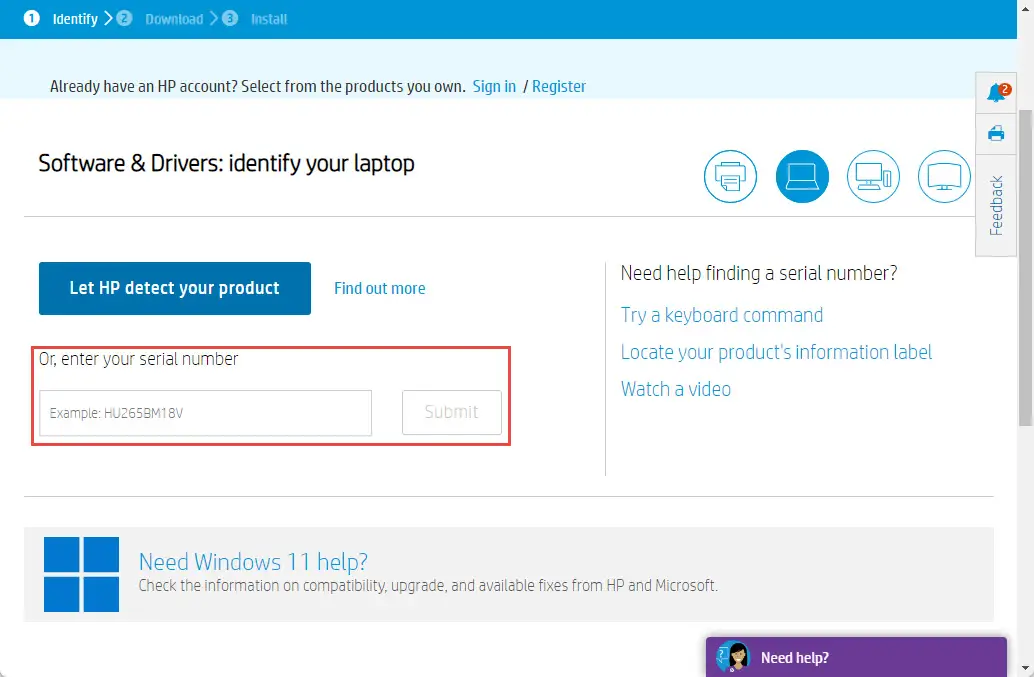Screen dimensions: 1034x677
Task: Open the Find out more link
Action: [380, 289]
